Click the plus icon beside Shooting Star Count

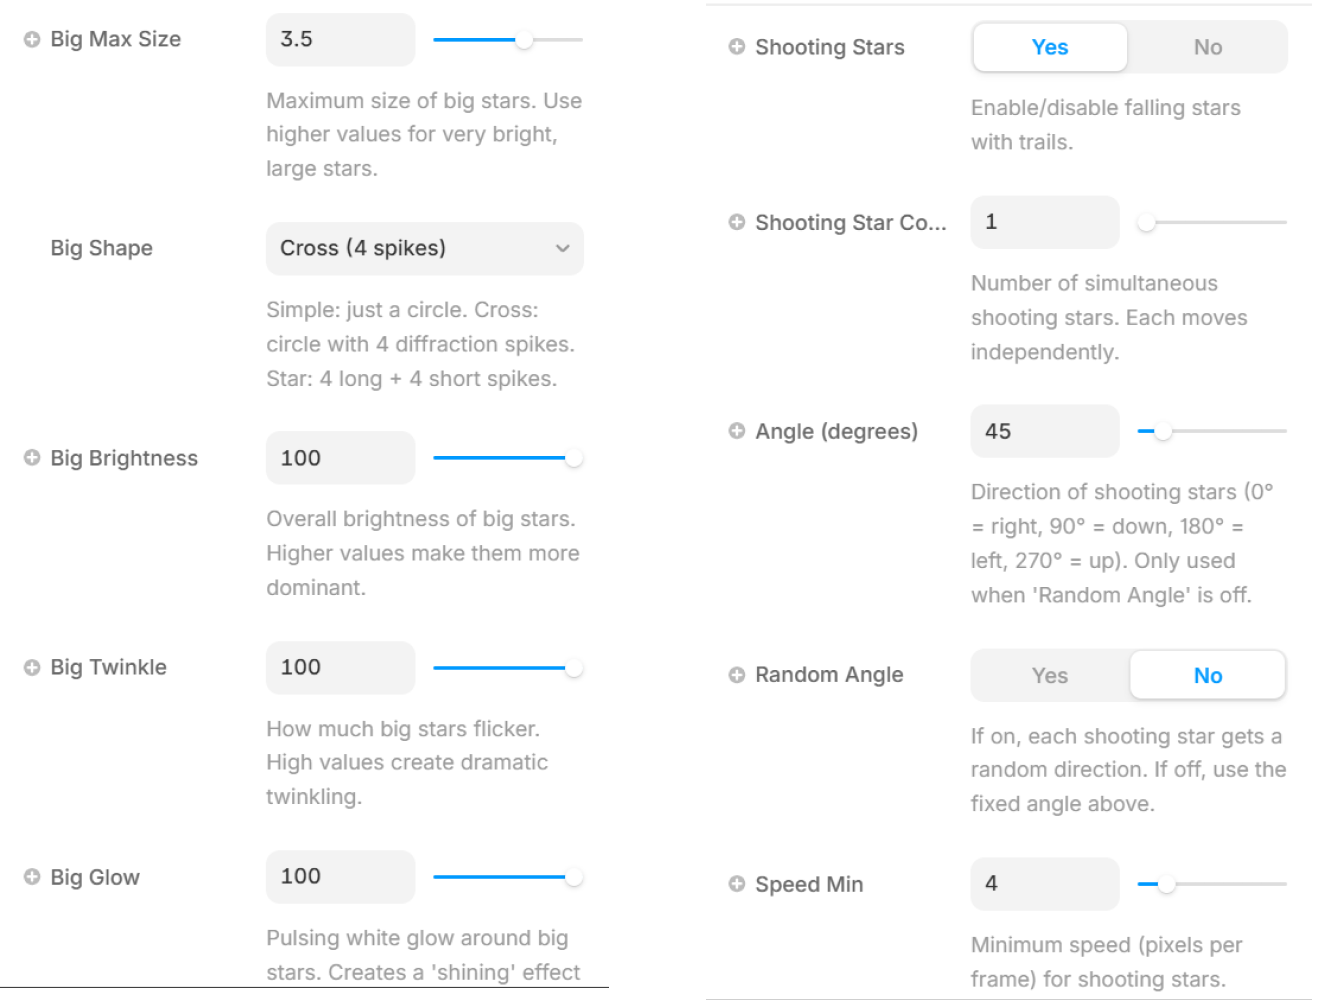tap(737, 222)
